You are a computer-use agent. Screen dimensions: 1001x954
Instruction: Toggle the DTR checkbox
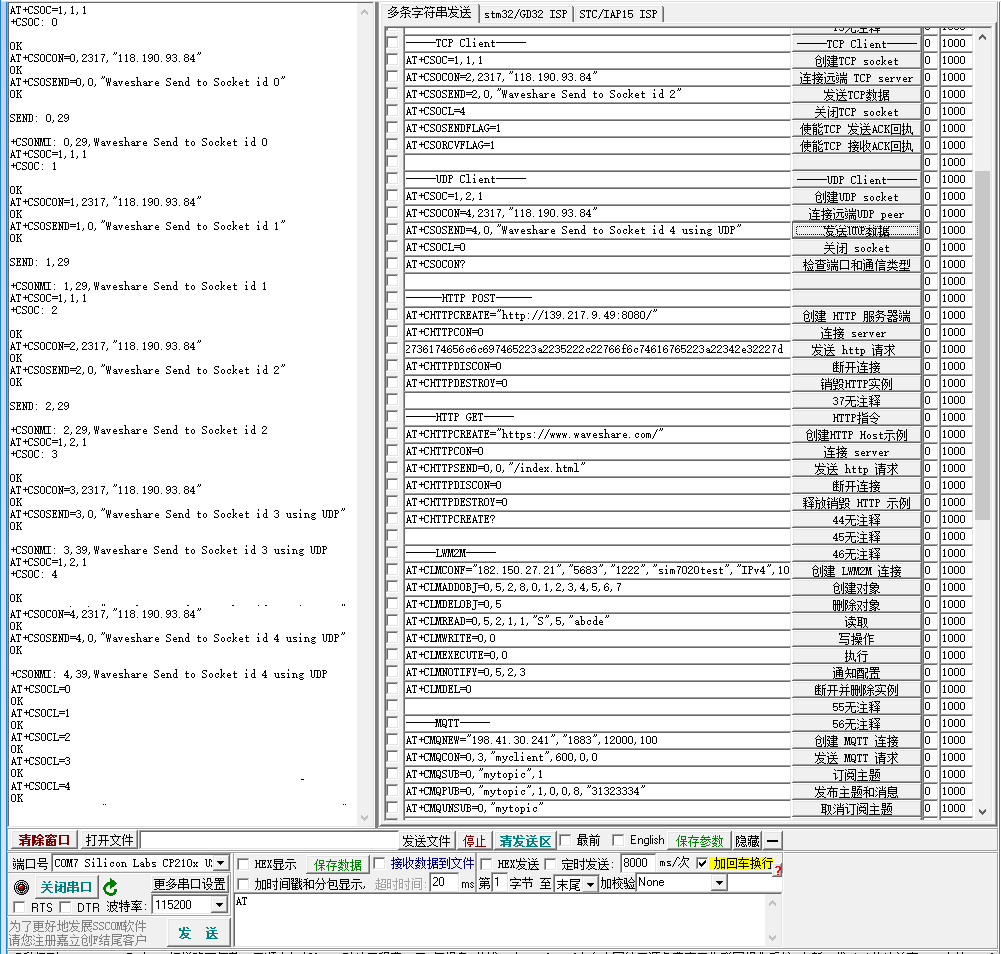(x=65, y=907)
